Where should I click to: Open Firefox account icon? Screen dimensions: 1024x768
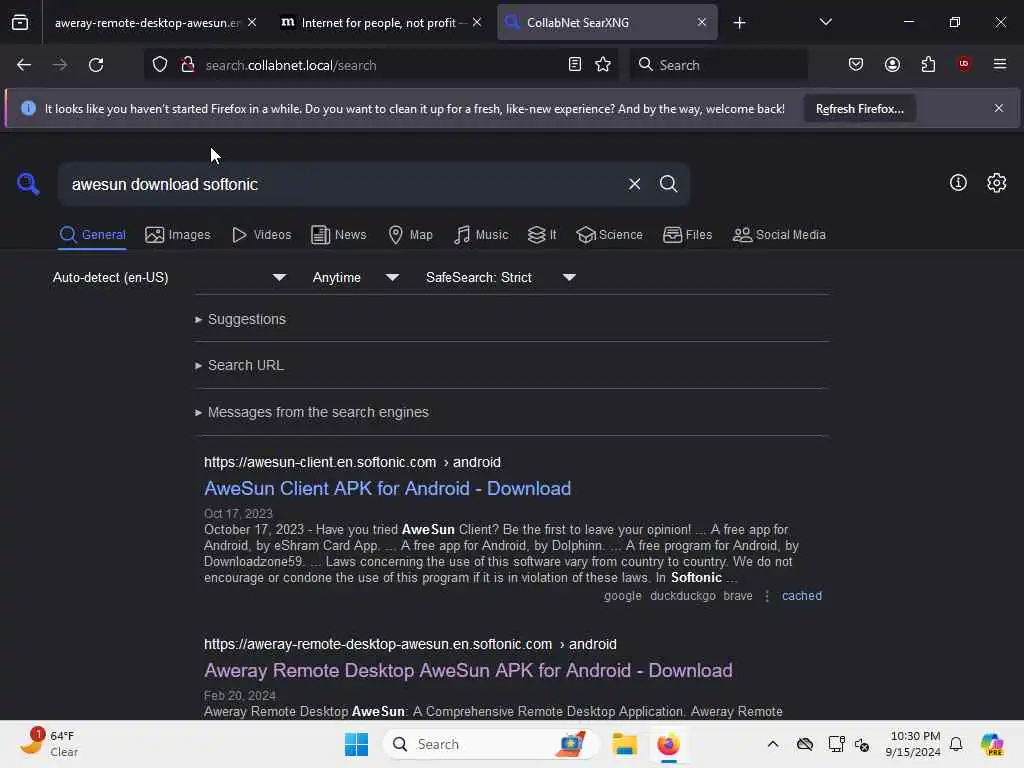[892, 64]
